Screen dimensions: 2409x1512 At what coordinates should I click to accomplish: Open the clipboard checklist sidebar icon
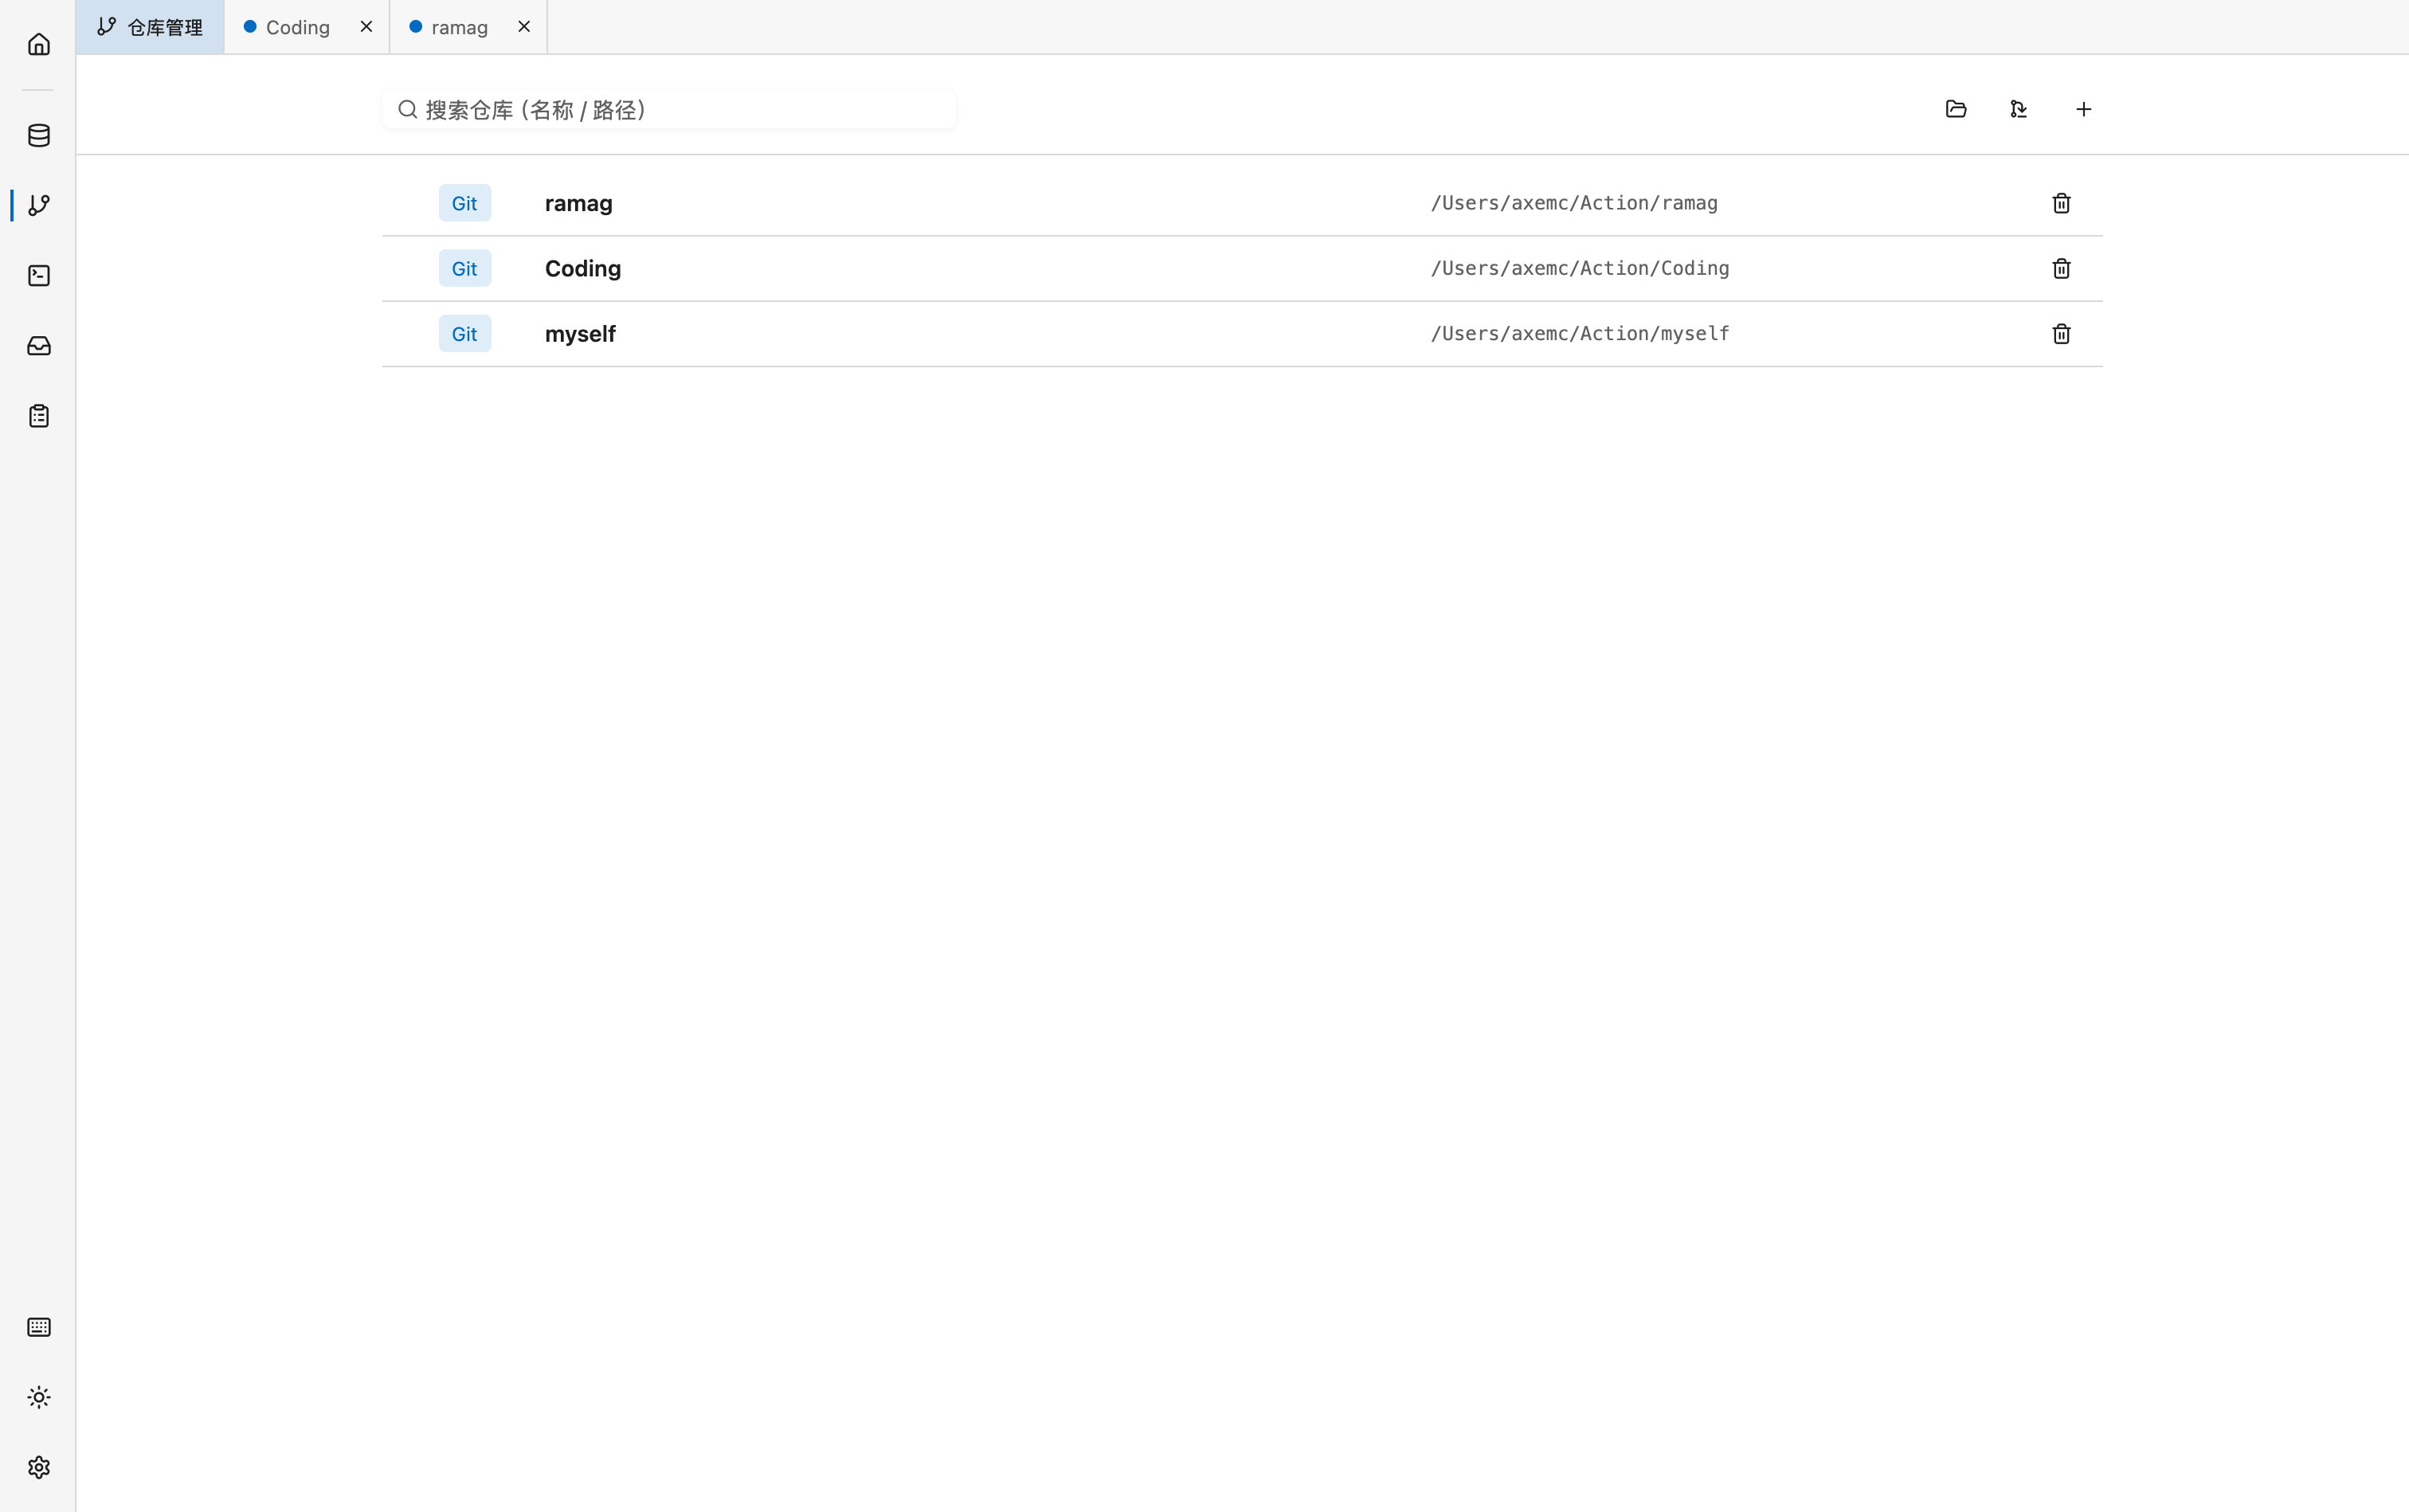[39, 415]
